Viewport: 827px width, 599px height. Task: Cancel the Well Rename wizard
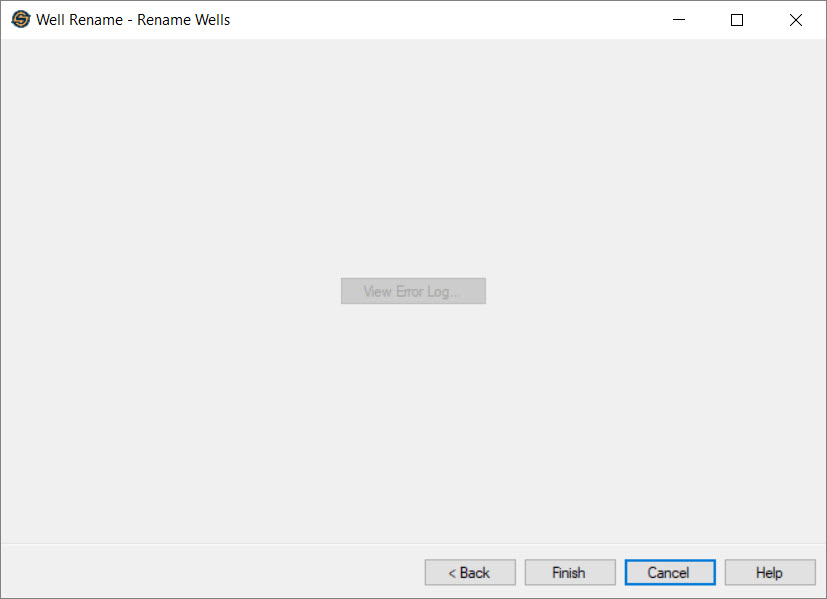669,573
